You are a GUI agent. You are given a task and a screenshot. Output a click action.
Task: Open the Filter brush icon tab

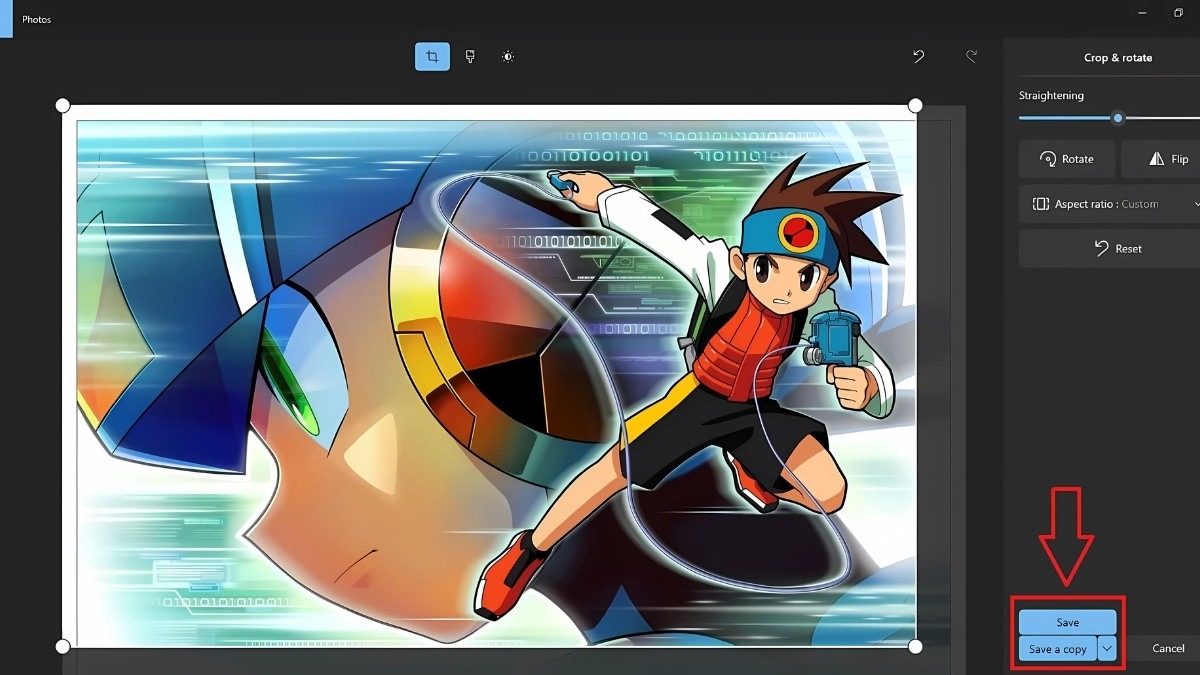pos(470,57)
